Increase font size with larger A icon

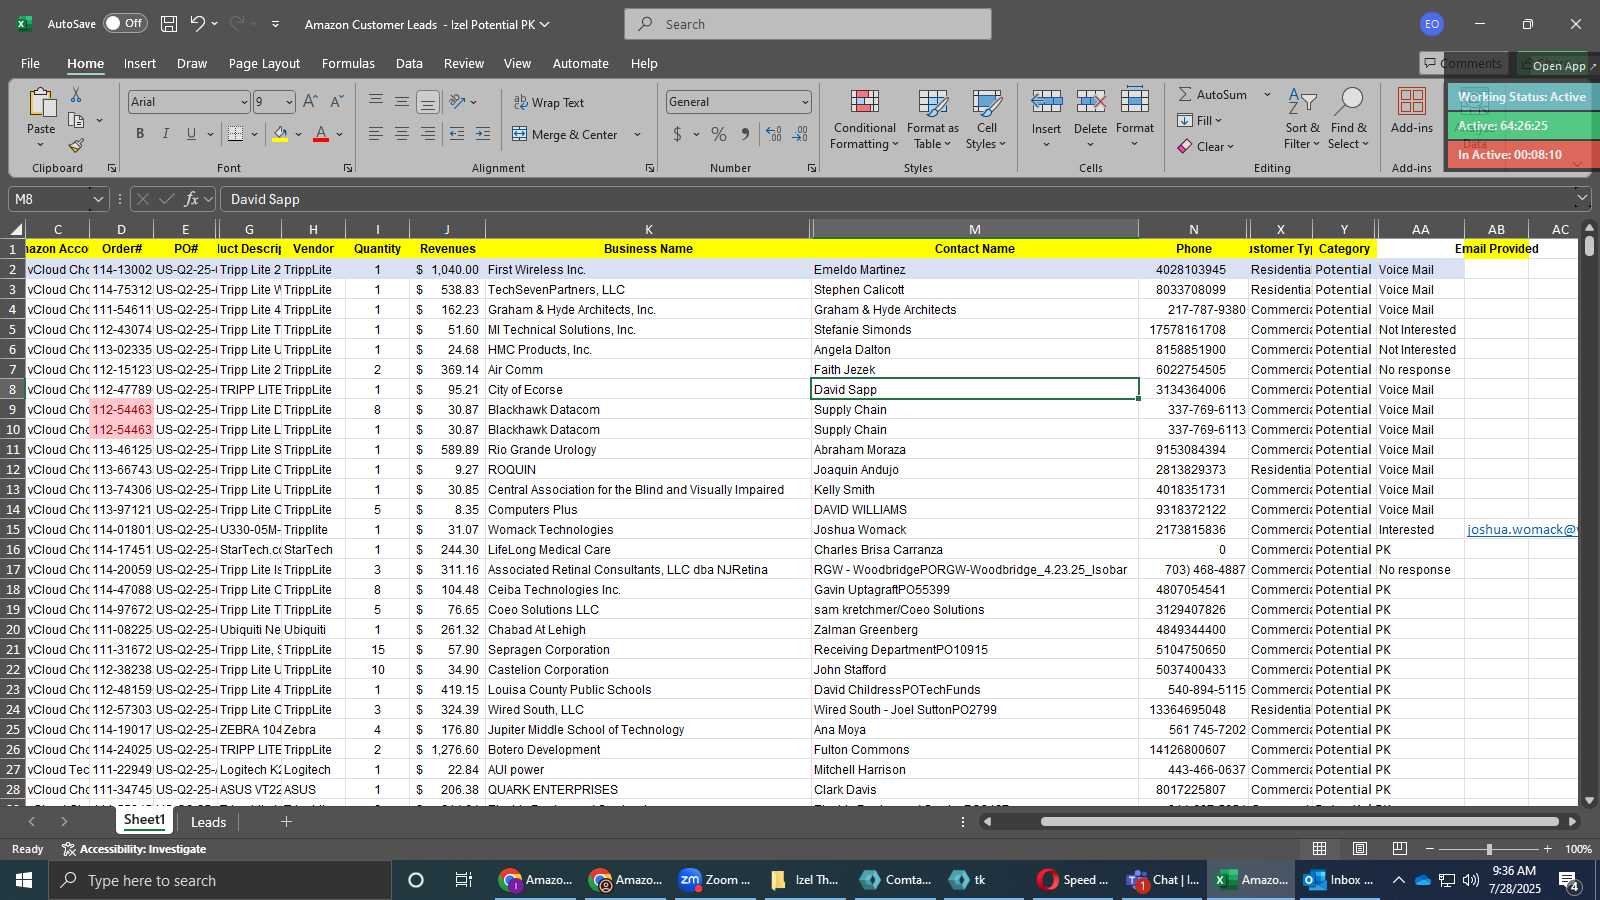point(310,102)
